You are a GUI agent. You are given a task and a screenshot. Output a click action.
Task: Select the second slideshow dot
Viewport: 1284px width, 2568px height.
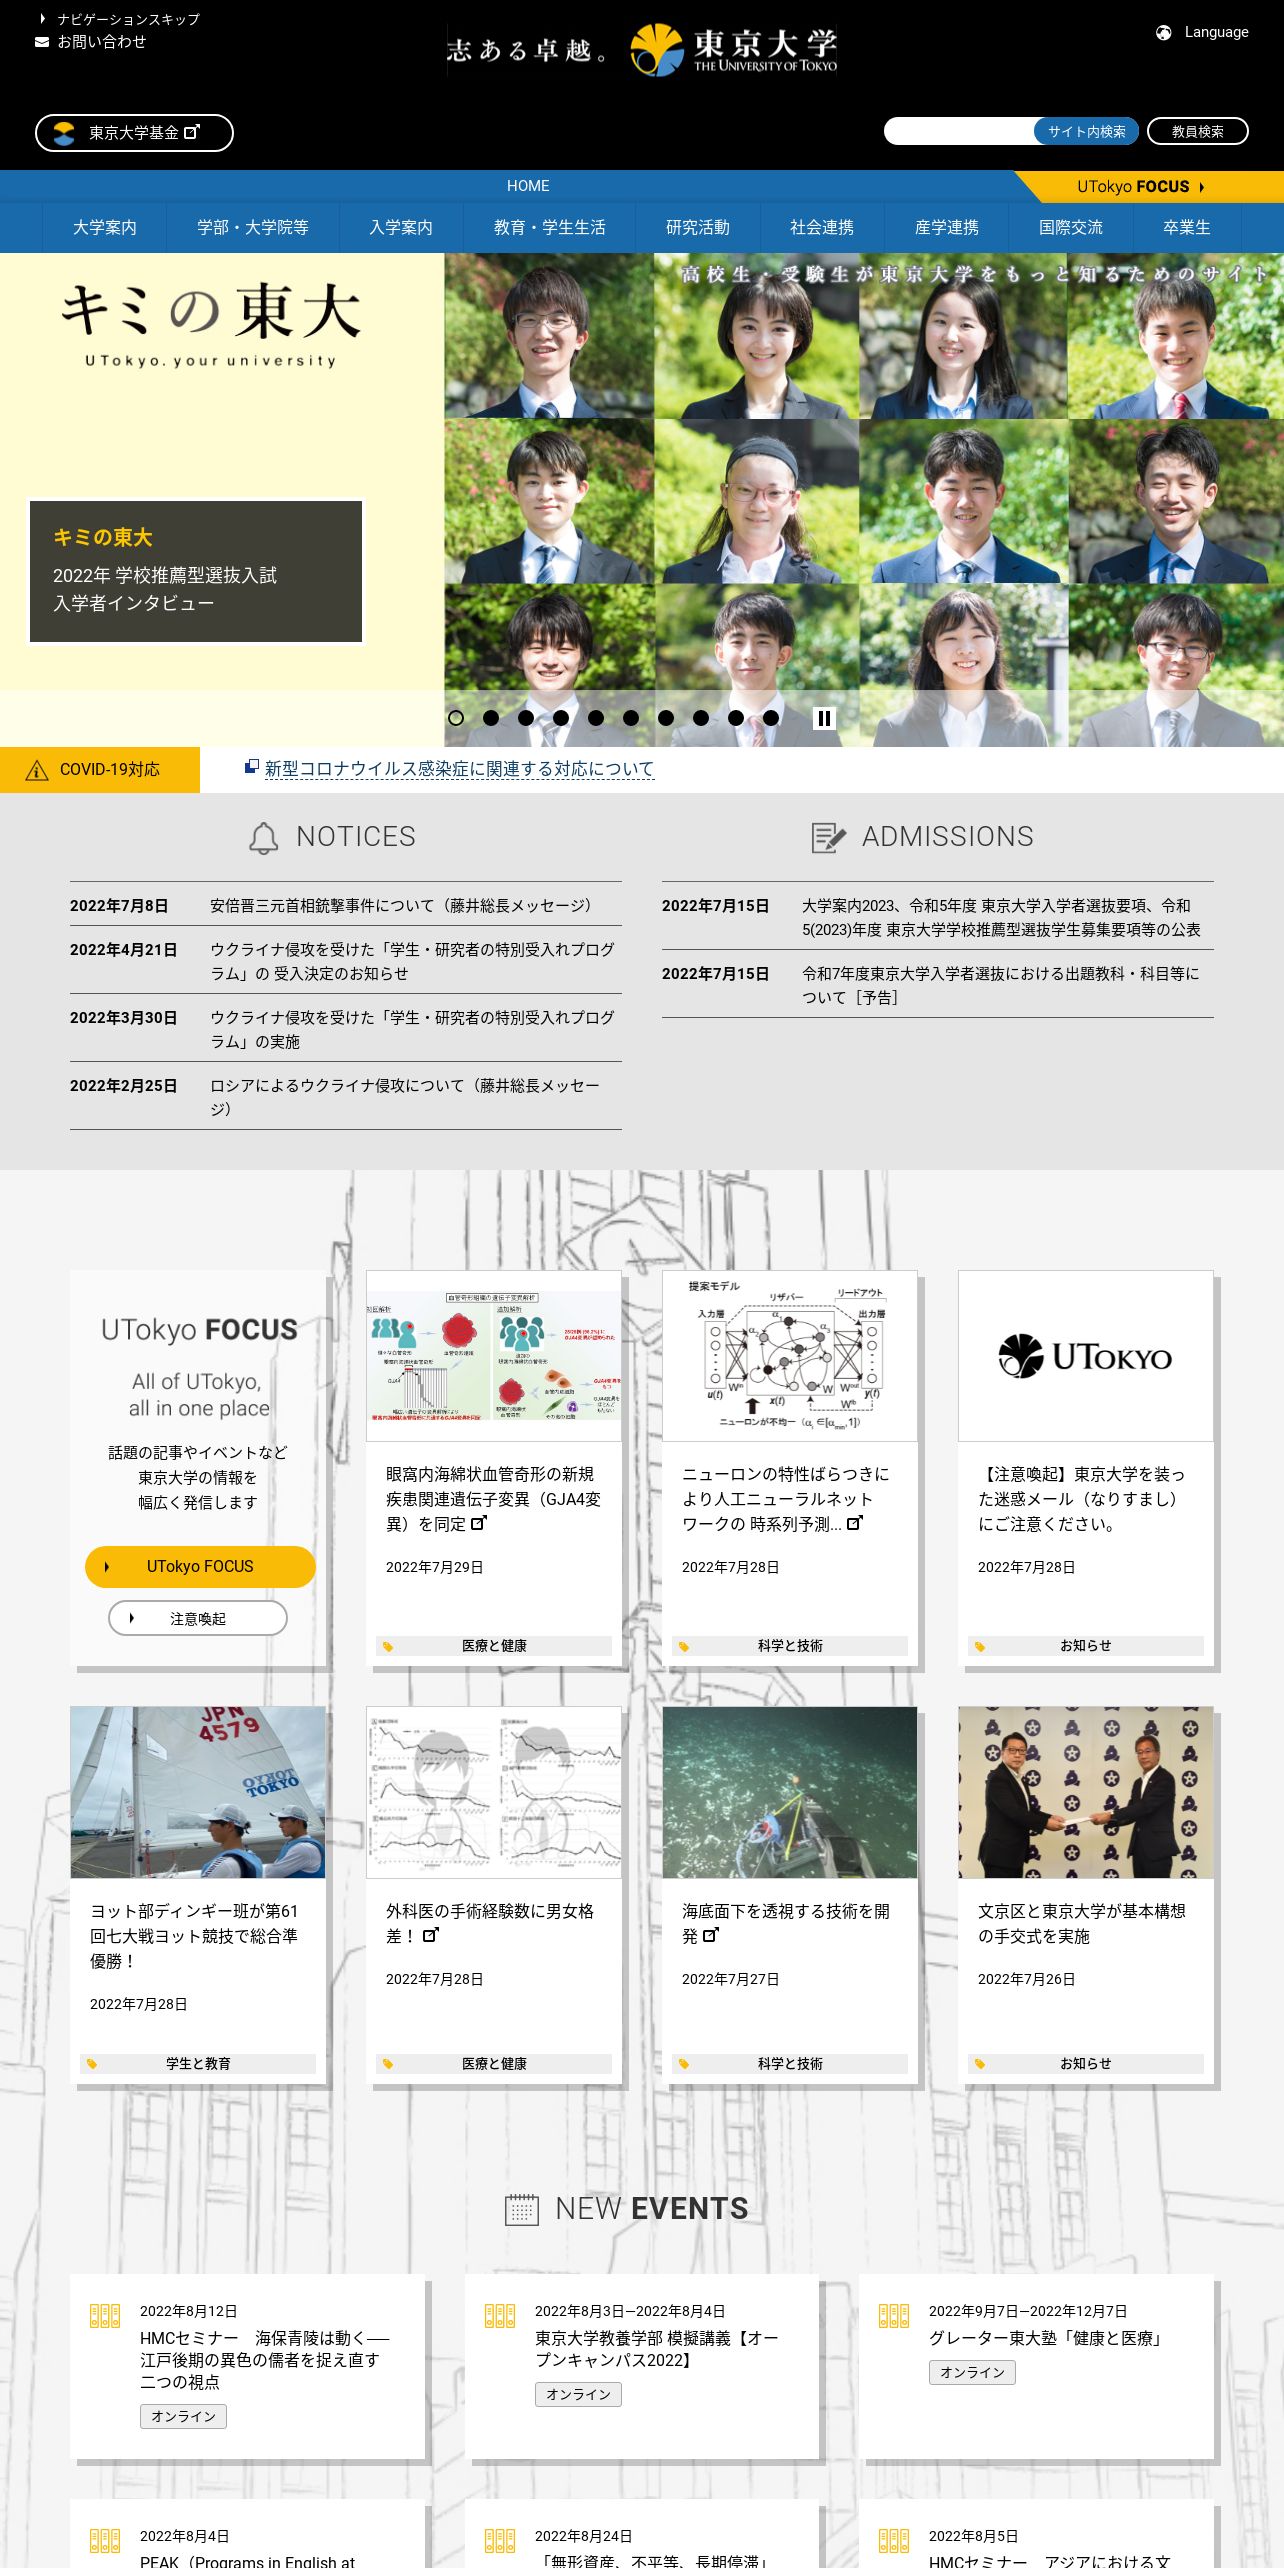pyautogui.click(x=491, y=718)
